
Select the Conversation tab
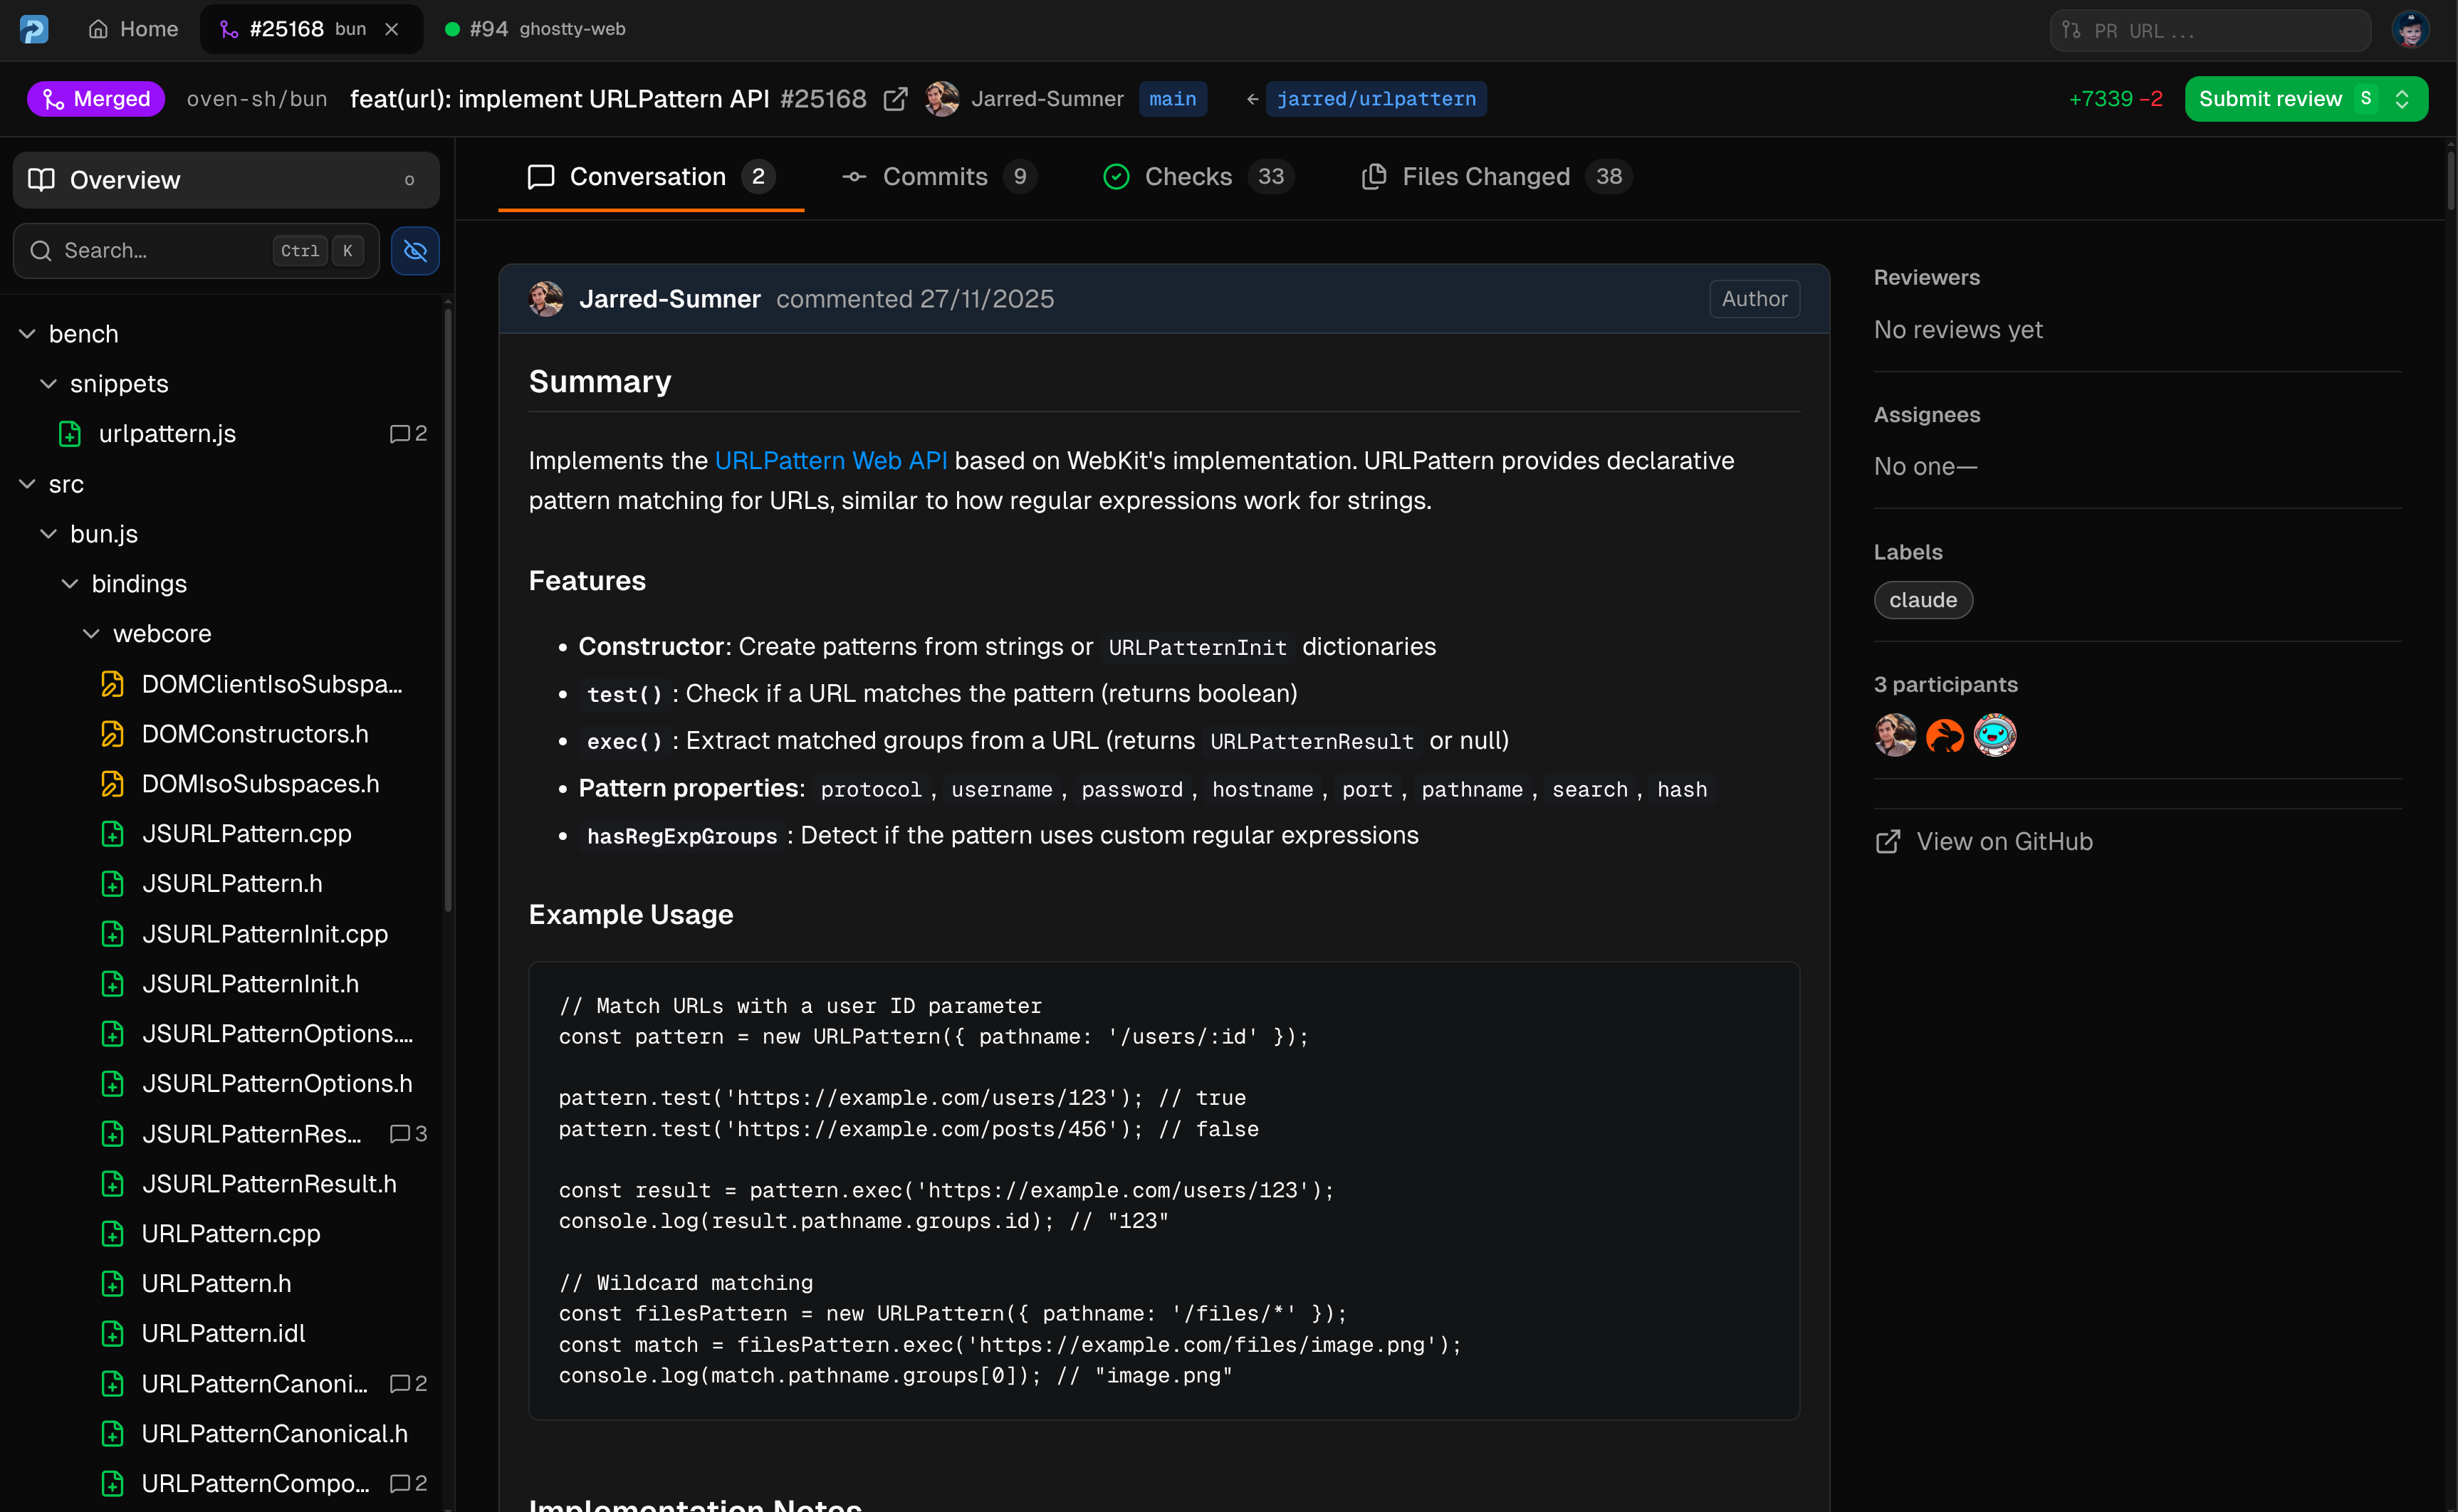tap(651, 176)
